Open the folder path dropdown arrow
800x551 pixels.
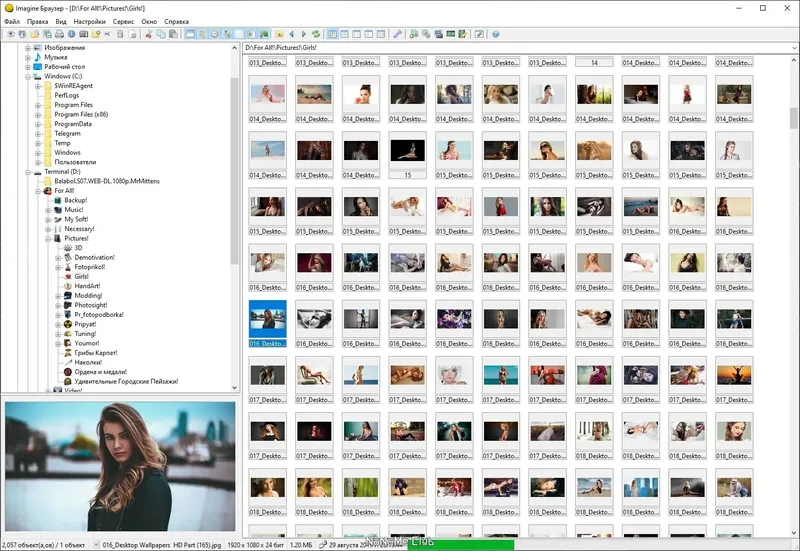tap(794, 48)
